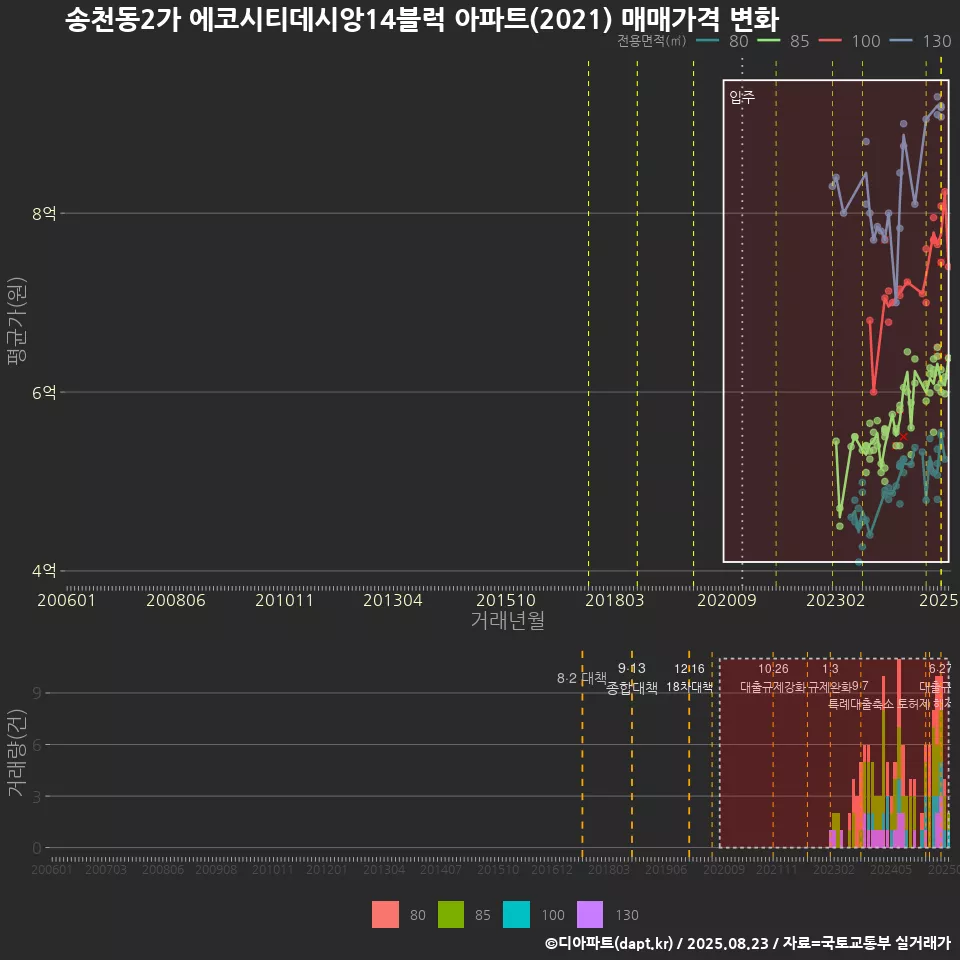960x960 pixels.
Task: Click the 거래량(건) y-axis title
Action: click(17, 753)
